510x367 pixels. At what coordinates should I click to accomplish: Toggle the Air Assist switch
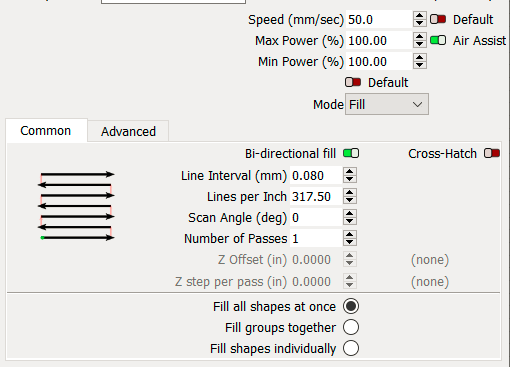[438, 40]
